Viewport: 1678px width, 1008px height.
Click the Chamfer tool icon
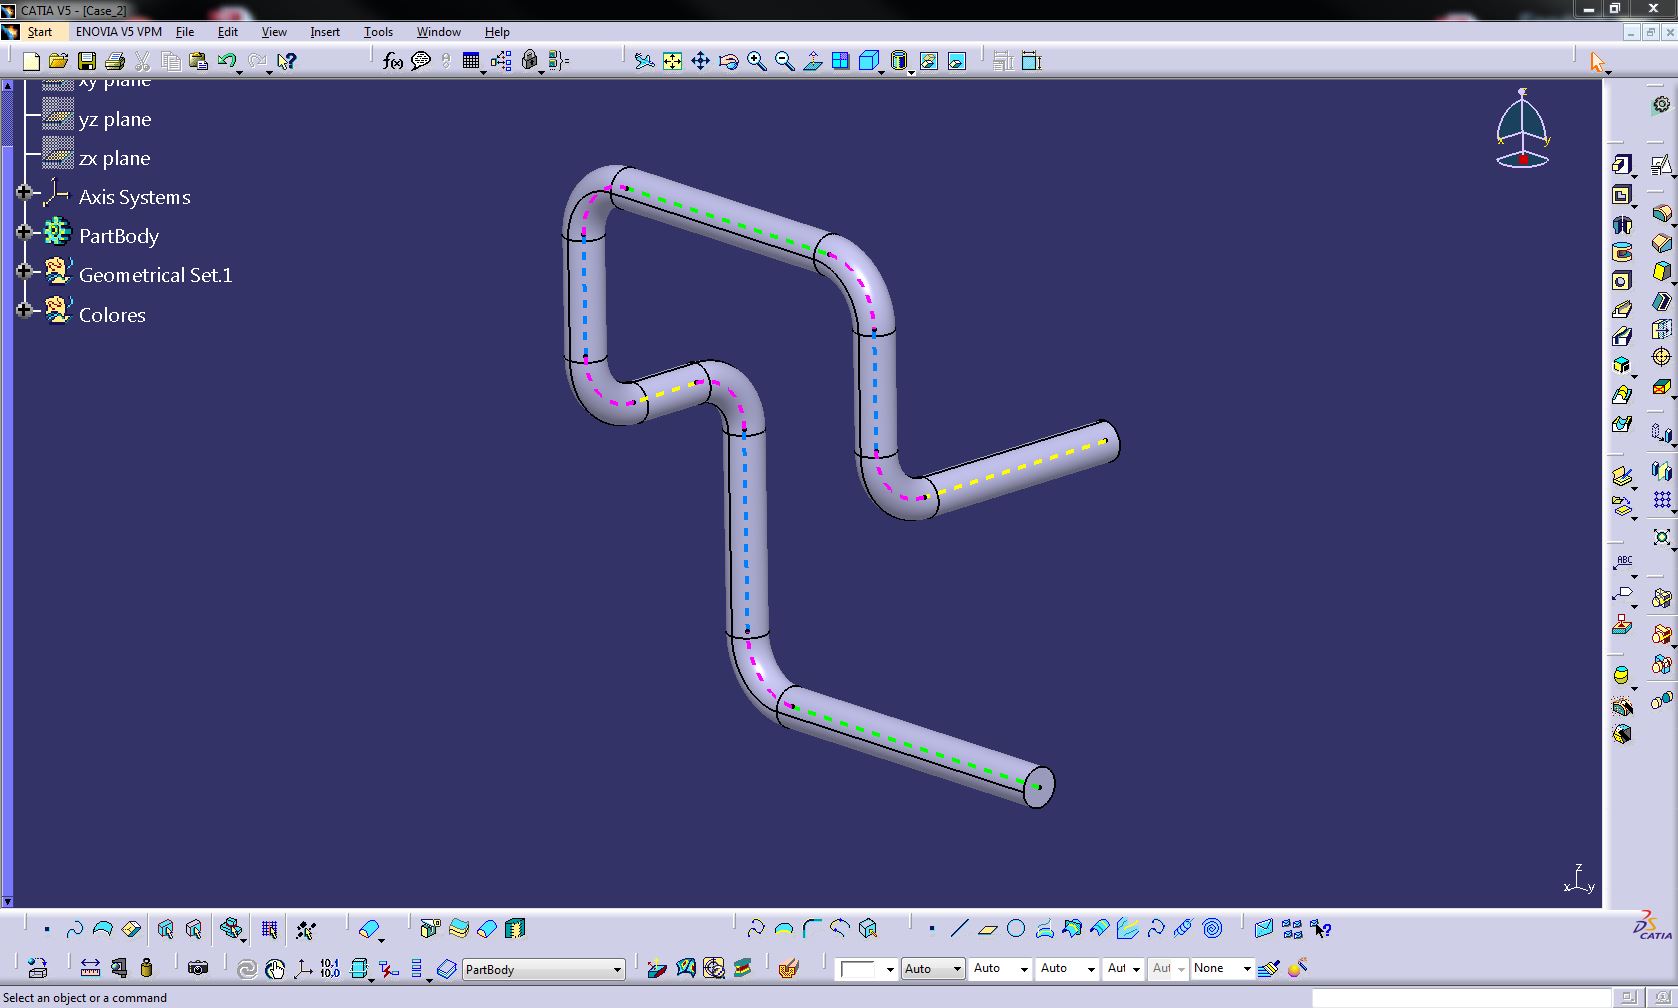pyautogui.click(x=1661, y=243)
